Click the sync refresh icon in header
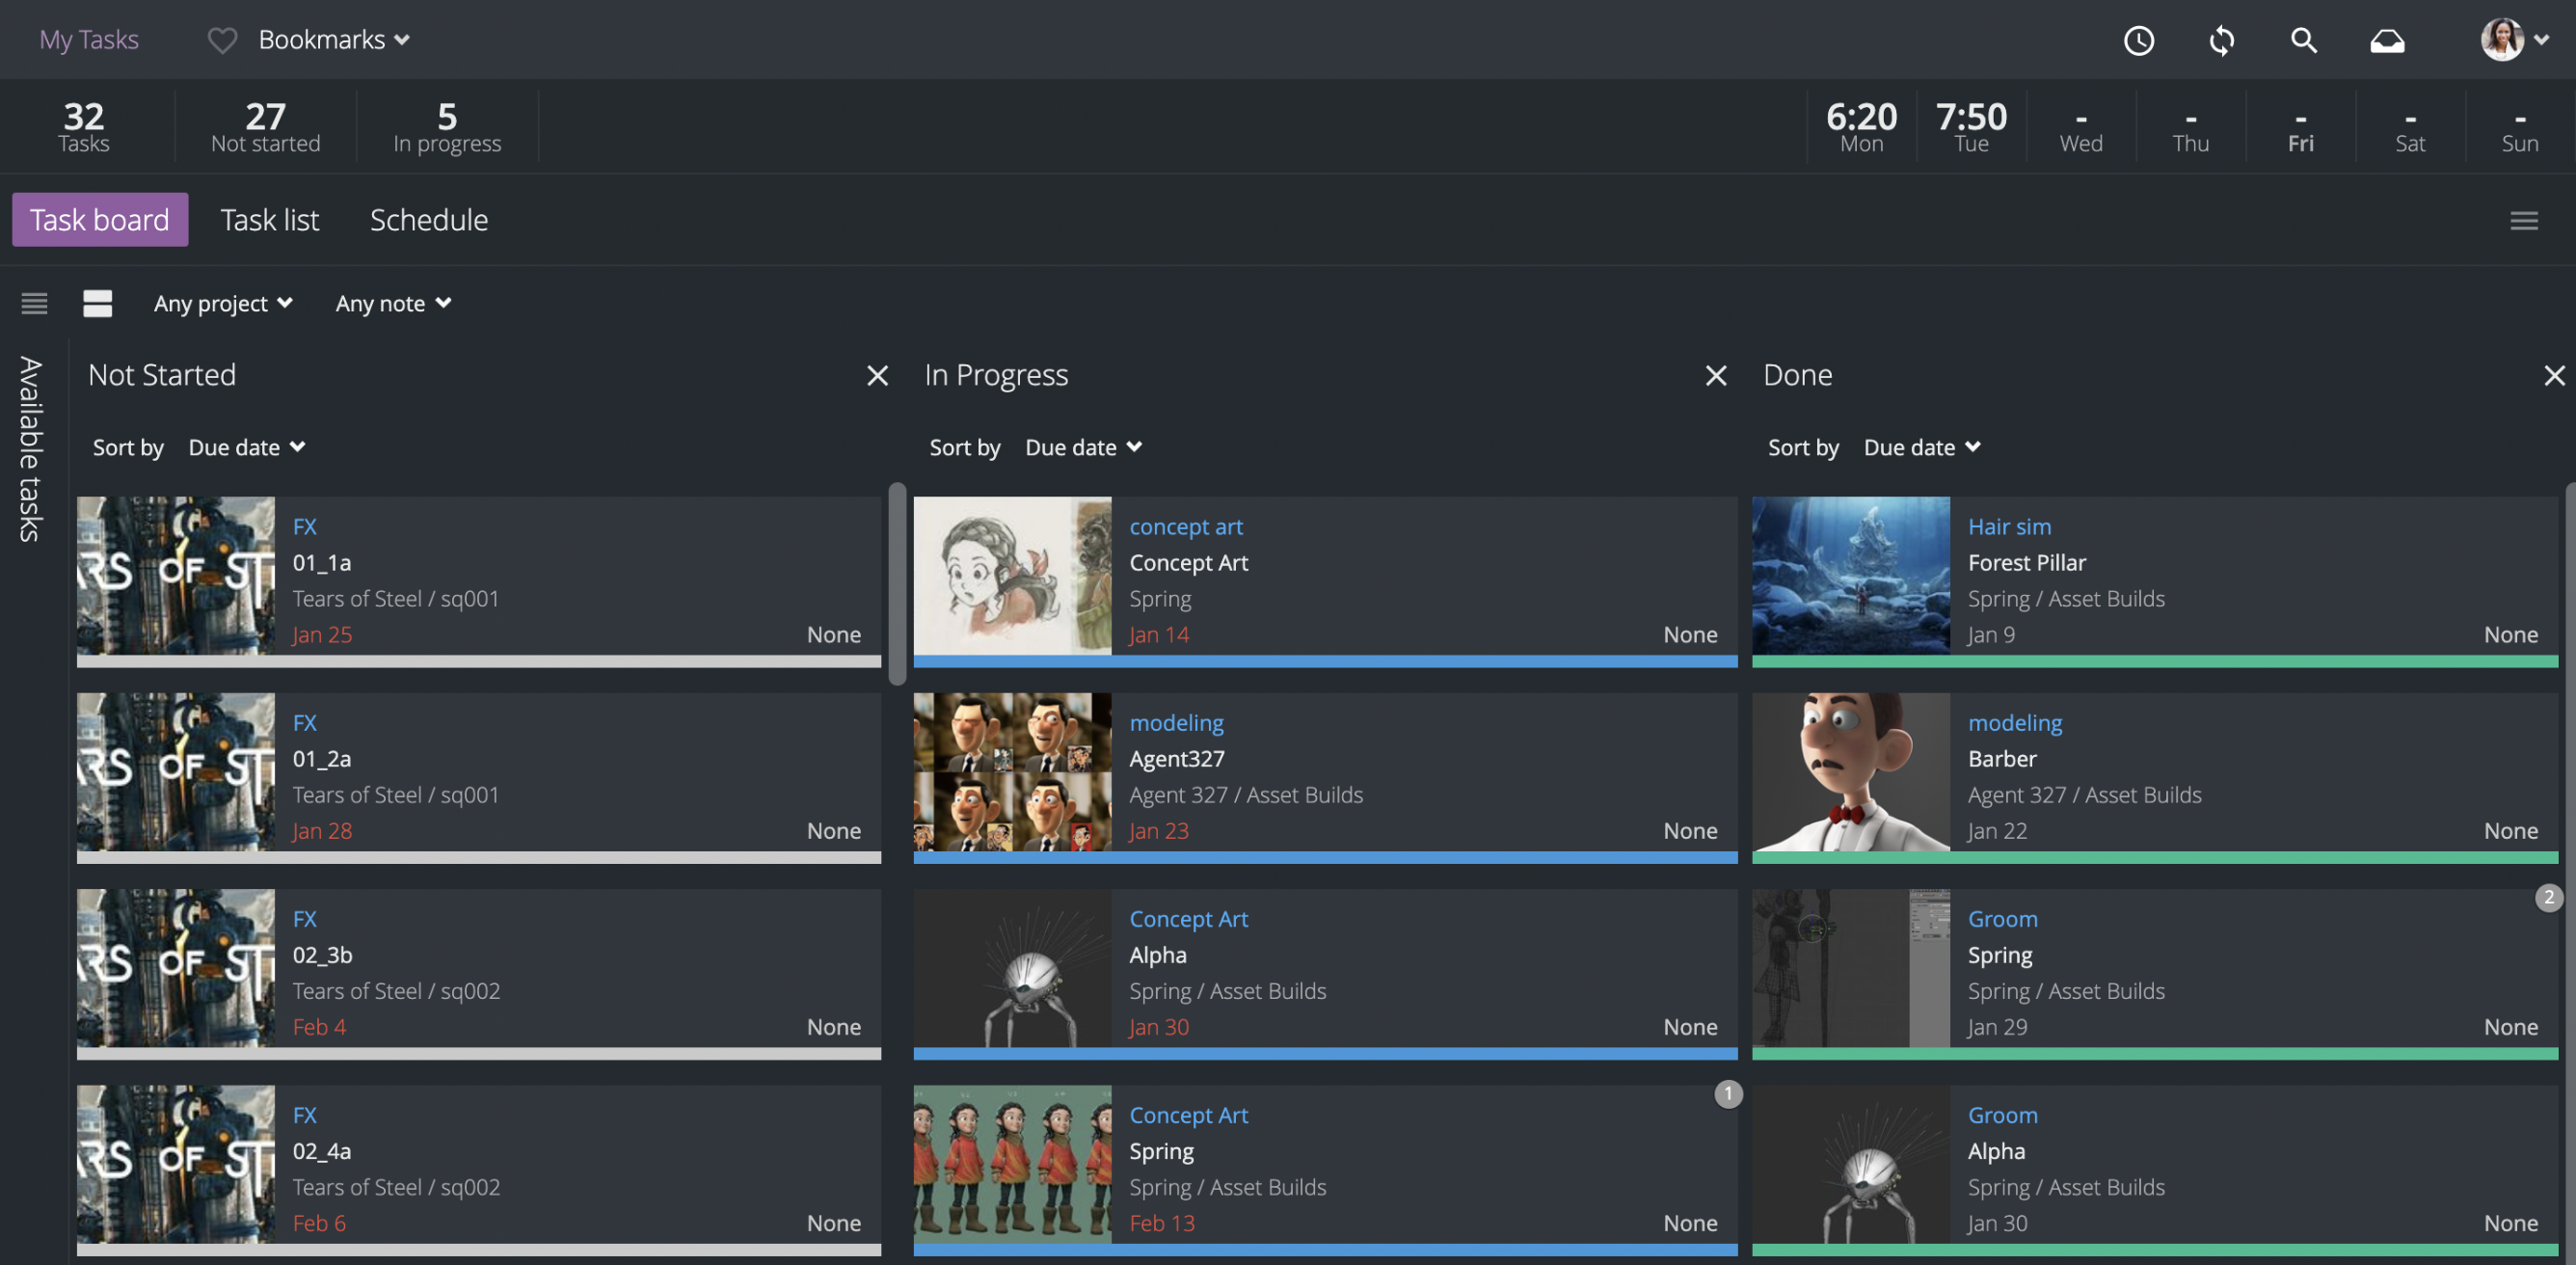This screenshot has width=2576, height=1265. coord(2221,40)
